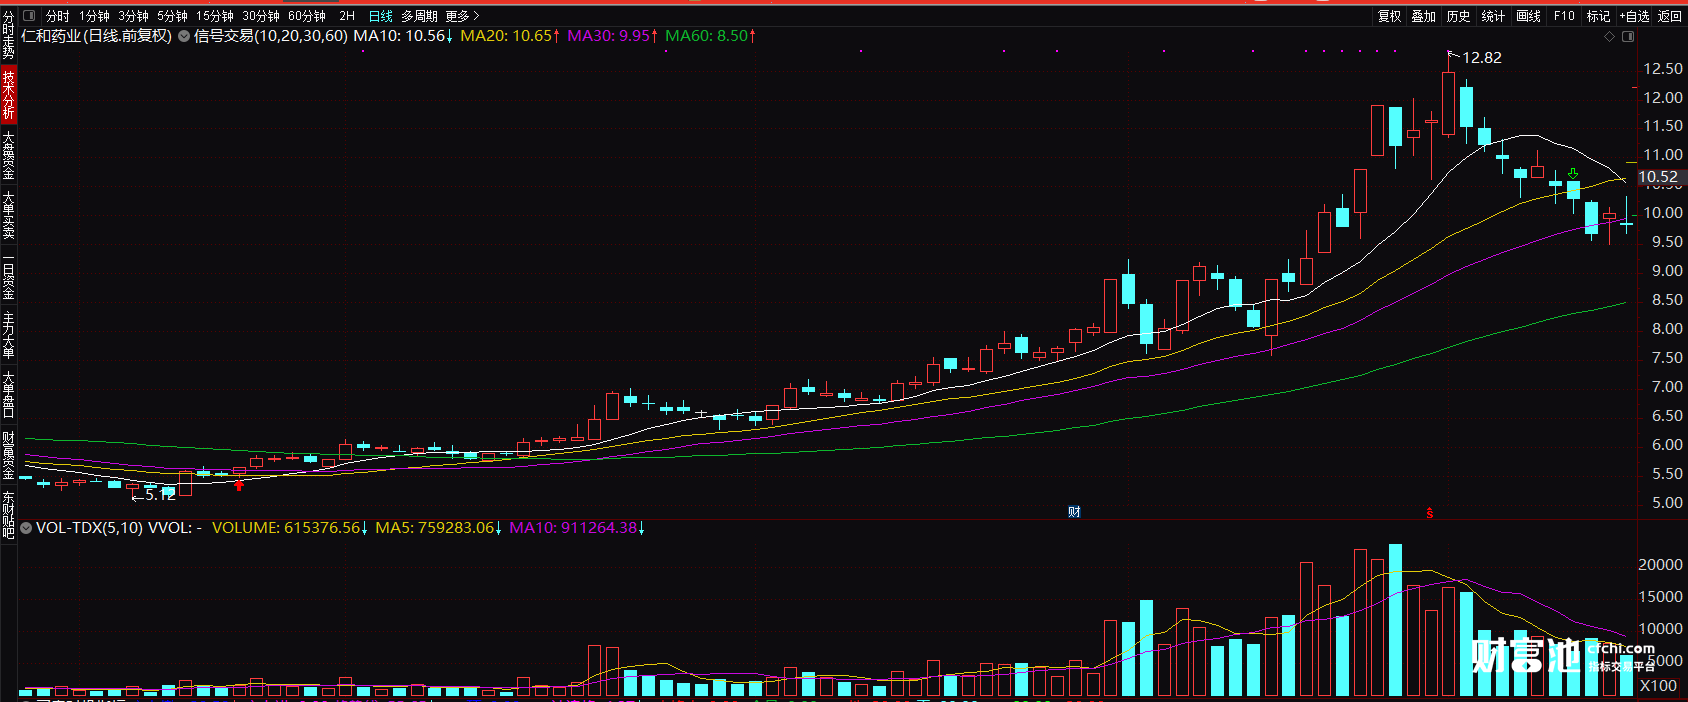Switch to 分时 chart period
This screenshot has width=1688, height=702.
point(57,16)
